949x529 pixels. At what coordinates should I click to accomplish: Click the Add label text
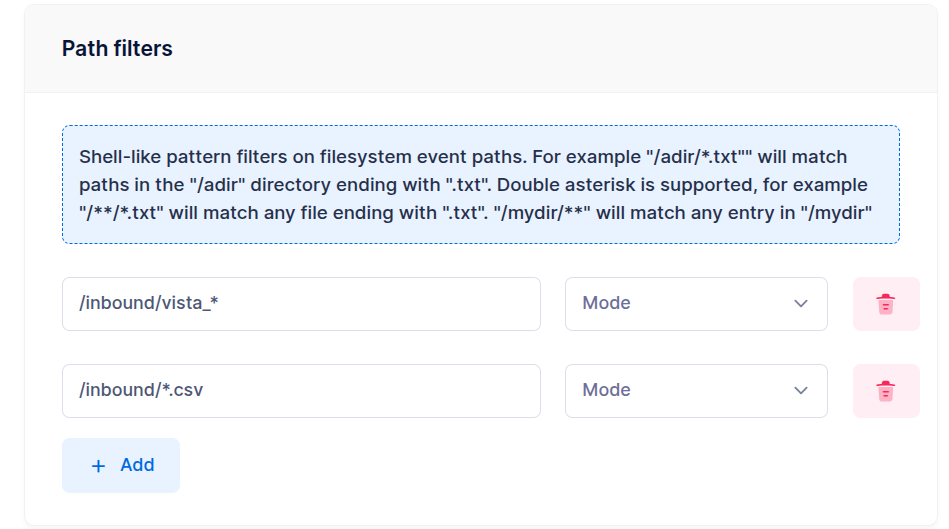(x=137, y=465)
